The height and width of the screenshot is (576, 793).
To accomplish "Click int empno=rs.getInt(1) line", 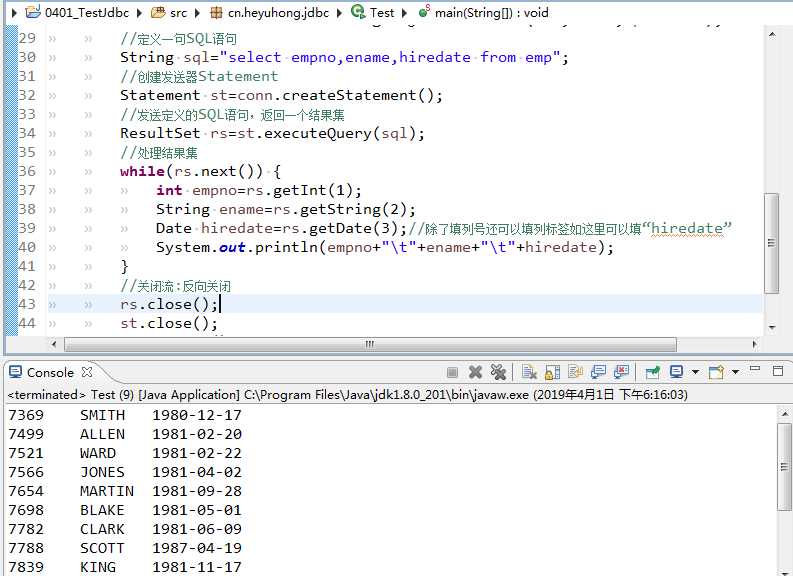I will coord(259,191).
